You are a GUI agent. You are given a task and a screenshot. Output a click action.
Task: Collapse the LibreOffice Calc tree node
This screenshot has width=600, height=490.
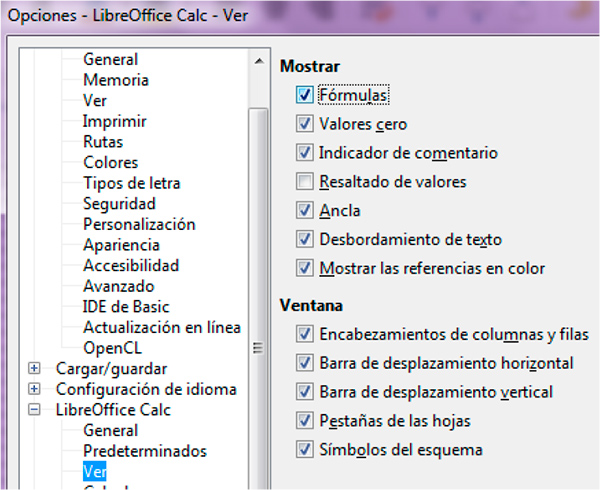[x=35, y=410]
